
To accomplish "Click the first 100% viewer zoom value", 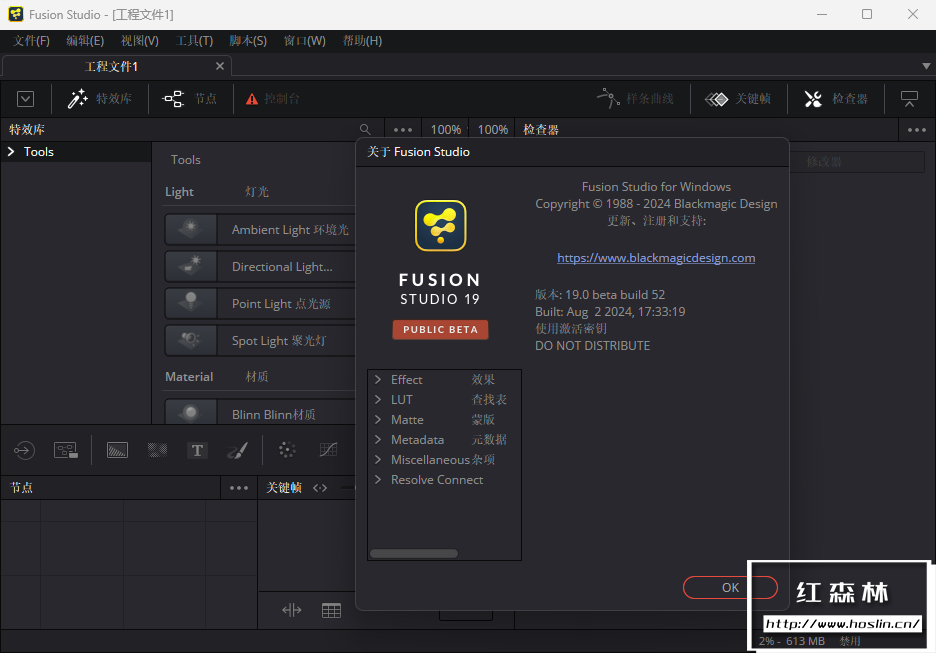I will [x=446, y=130].
